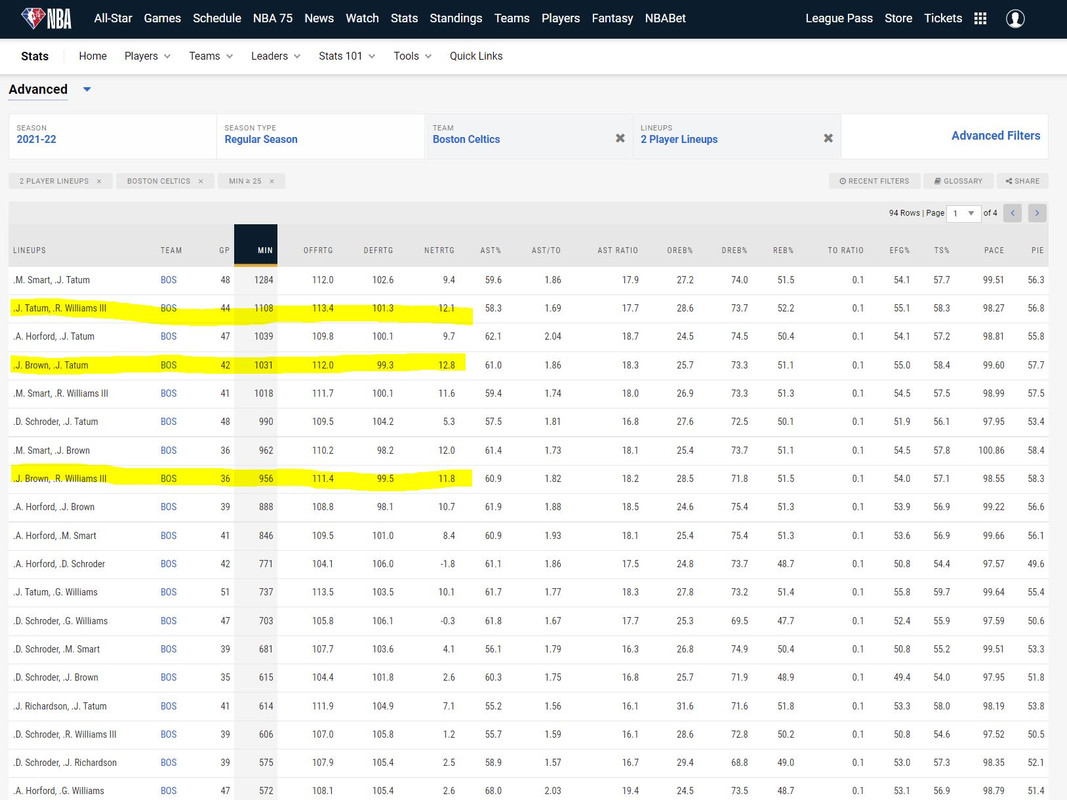Open Watch in top navigation
Screen dimensions: 1067x800
[362, 18]
